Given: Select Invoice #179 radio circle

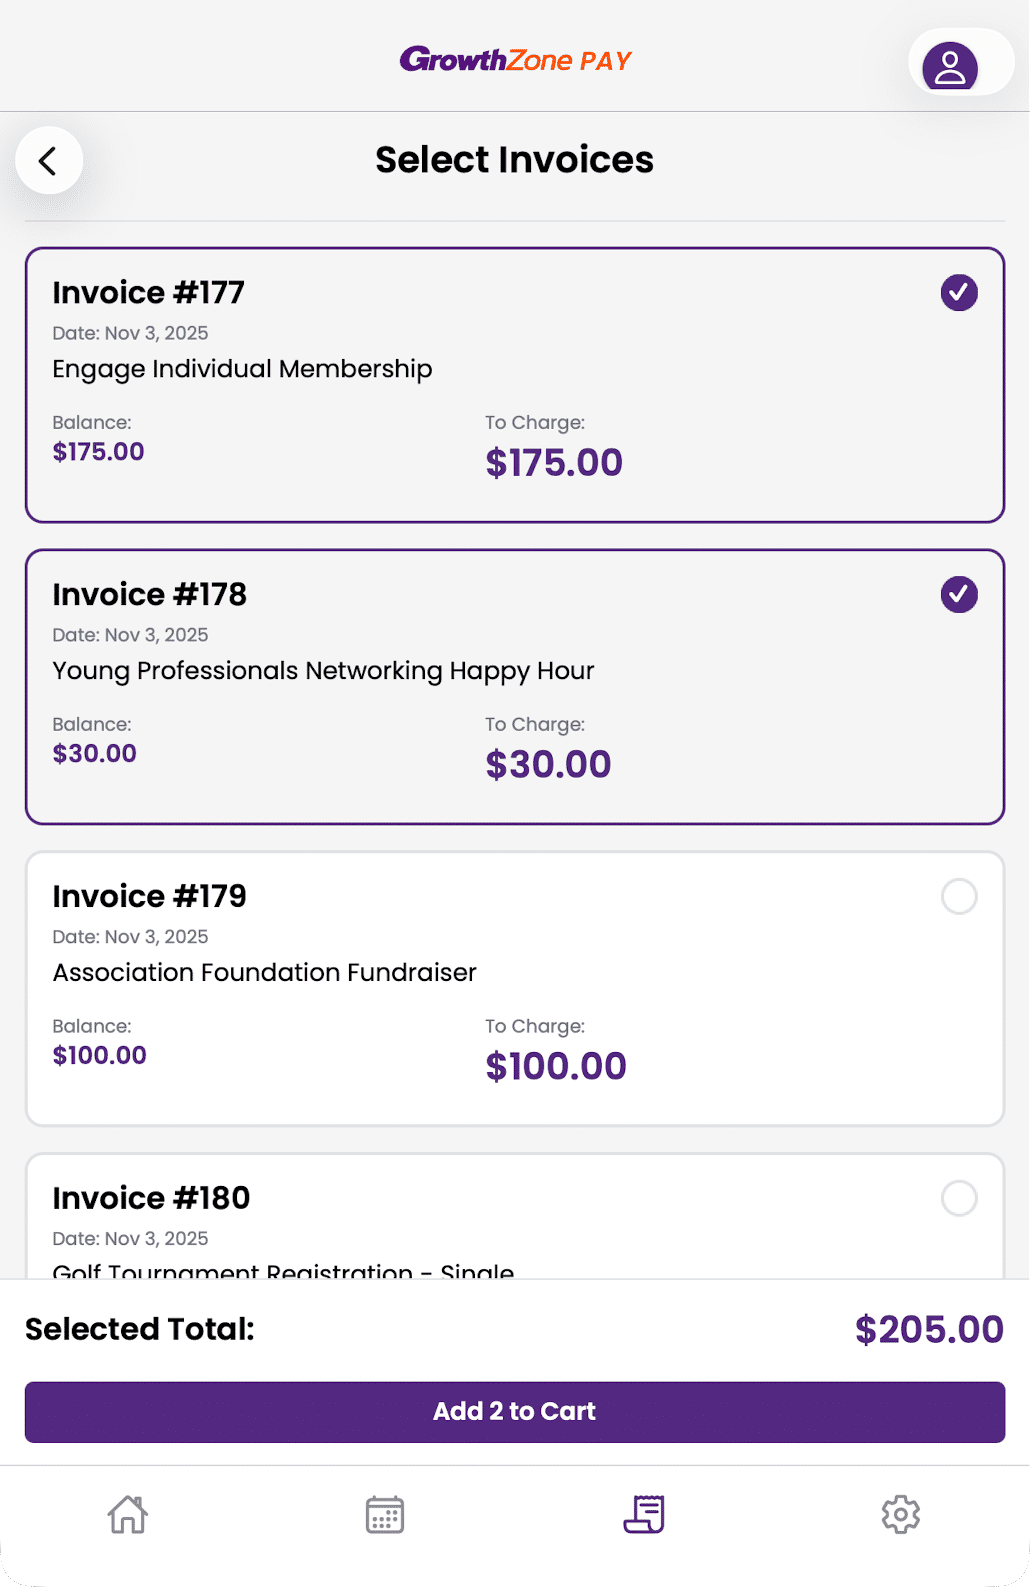Looking at the screenshot, I should (959, 897).
